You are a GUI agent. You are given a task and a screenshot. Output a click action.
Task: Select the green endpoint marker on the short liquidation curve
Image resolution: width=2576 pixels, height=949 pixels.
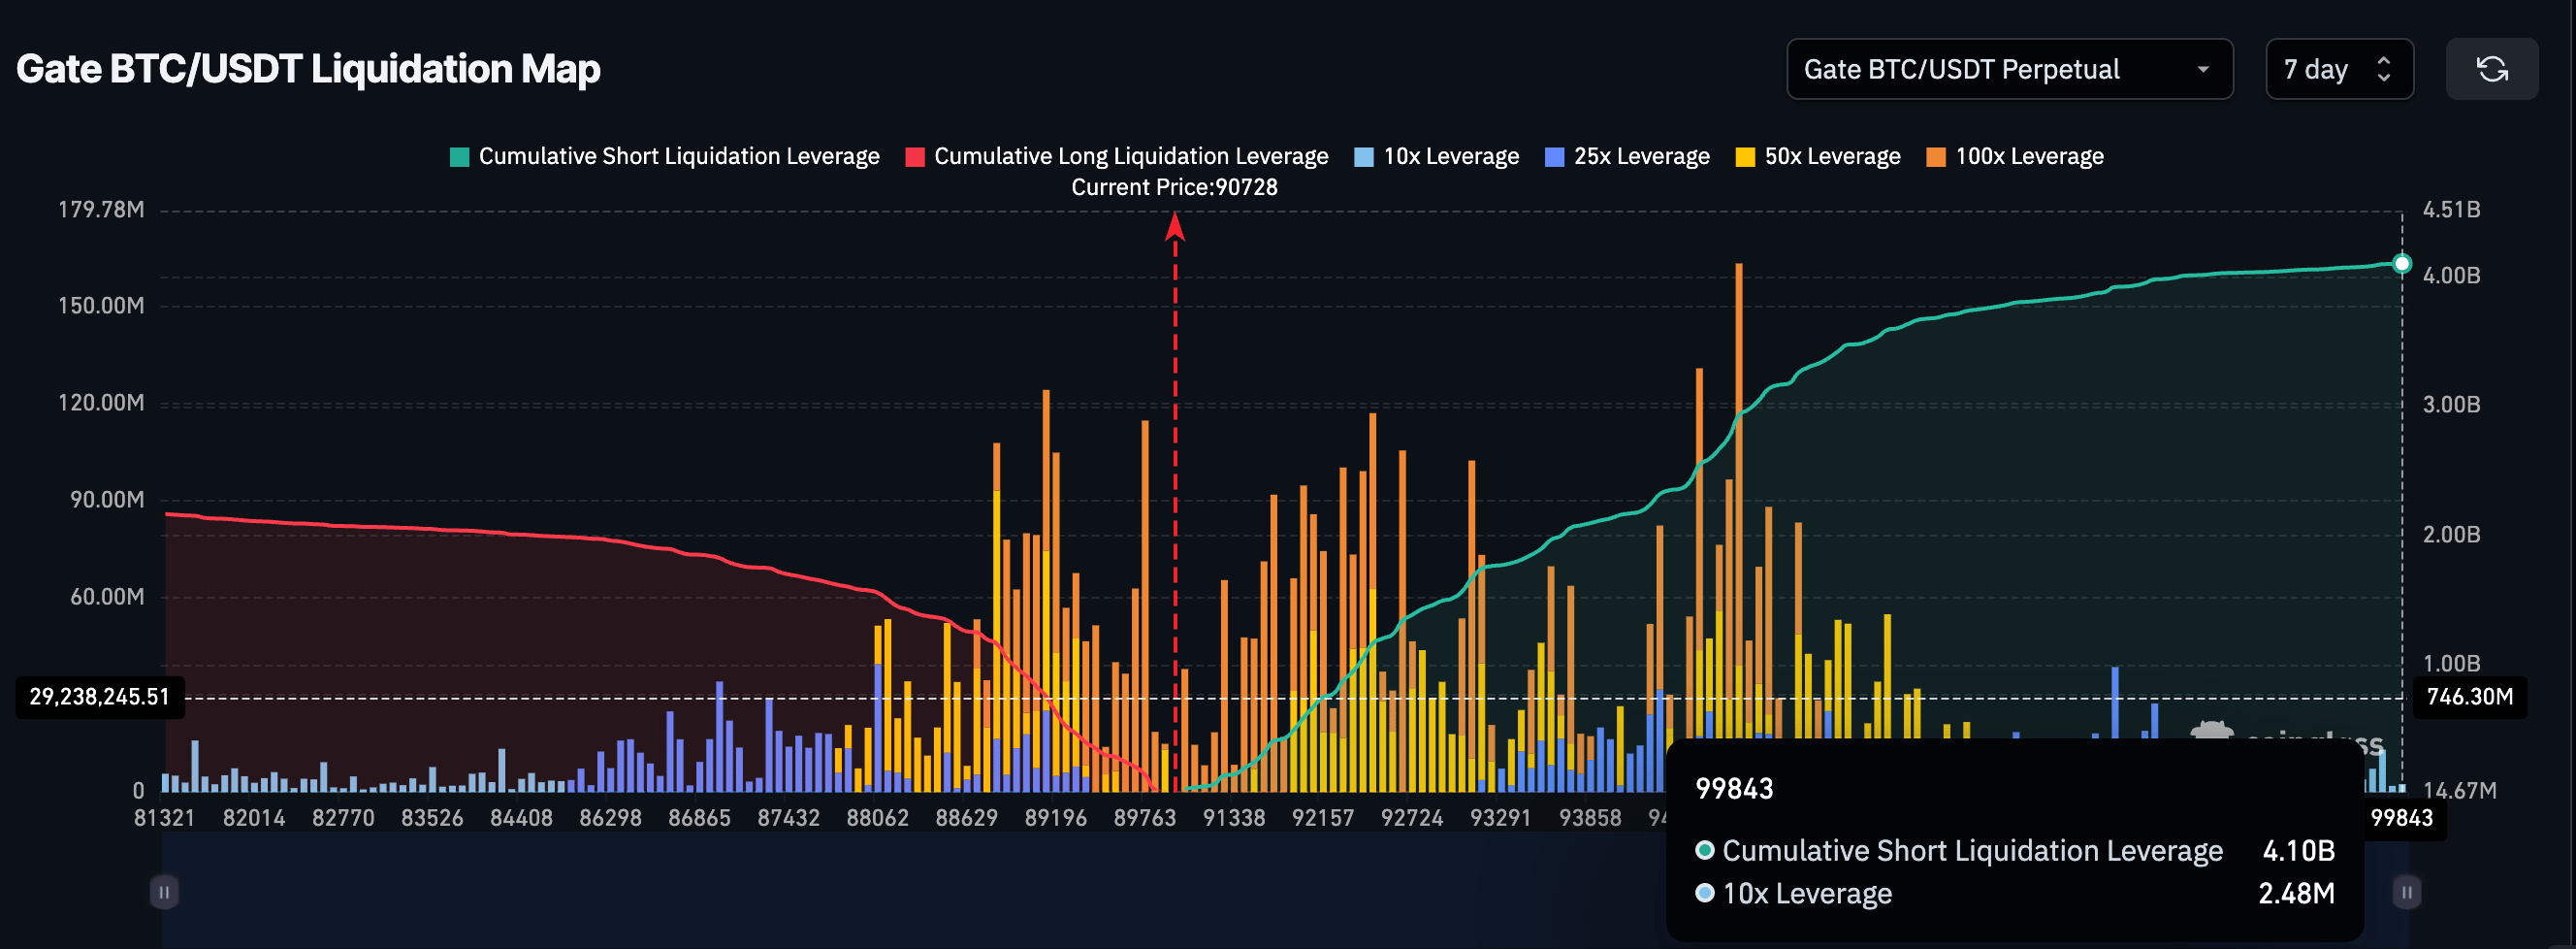[2402, 264]
